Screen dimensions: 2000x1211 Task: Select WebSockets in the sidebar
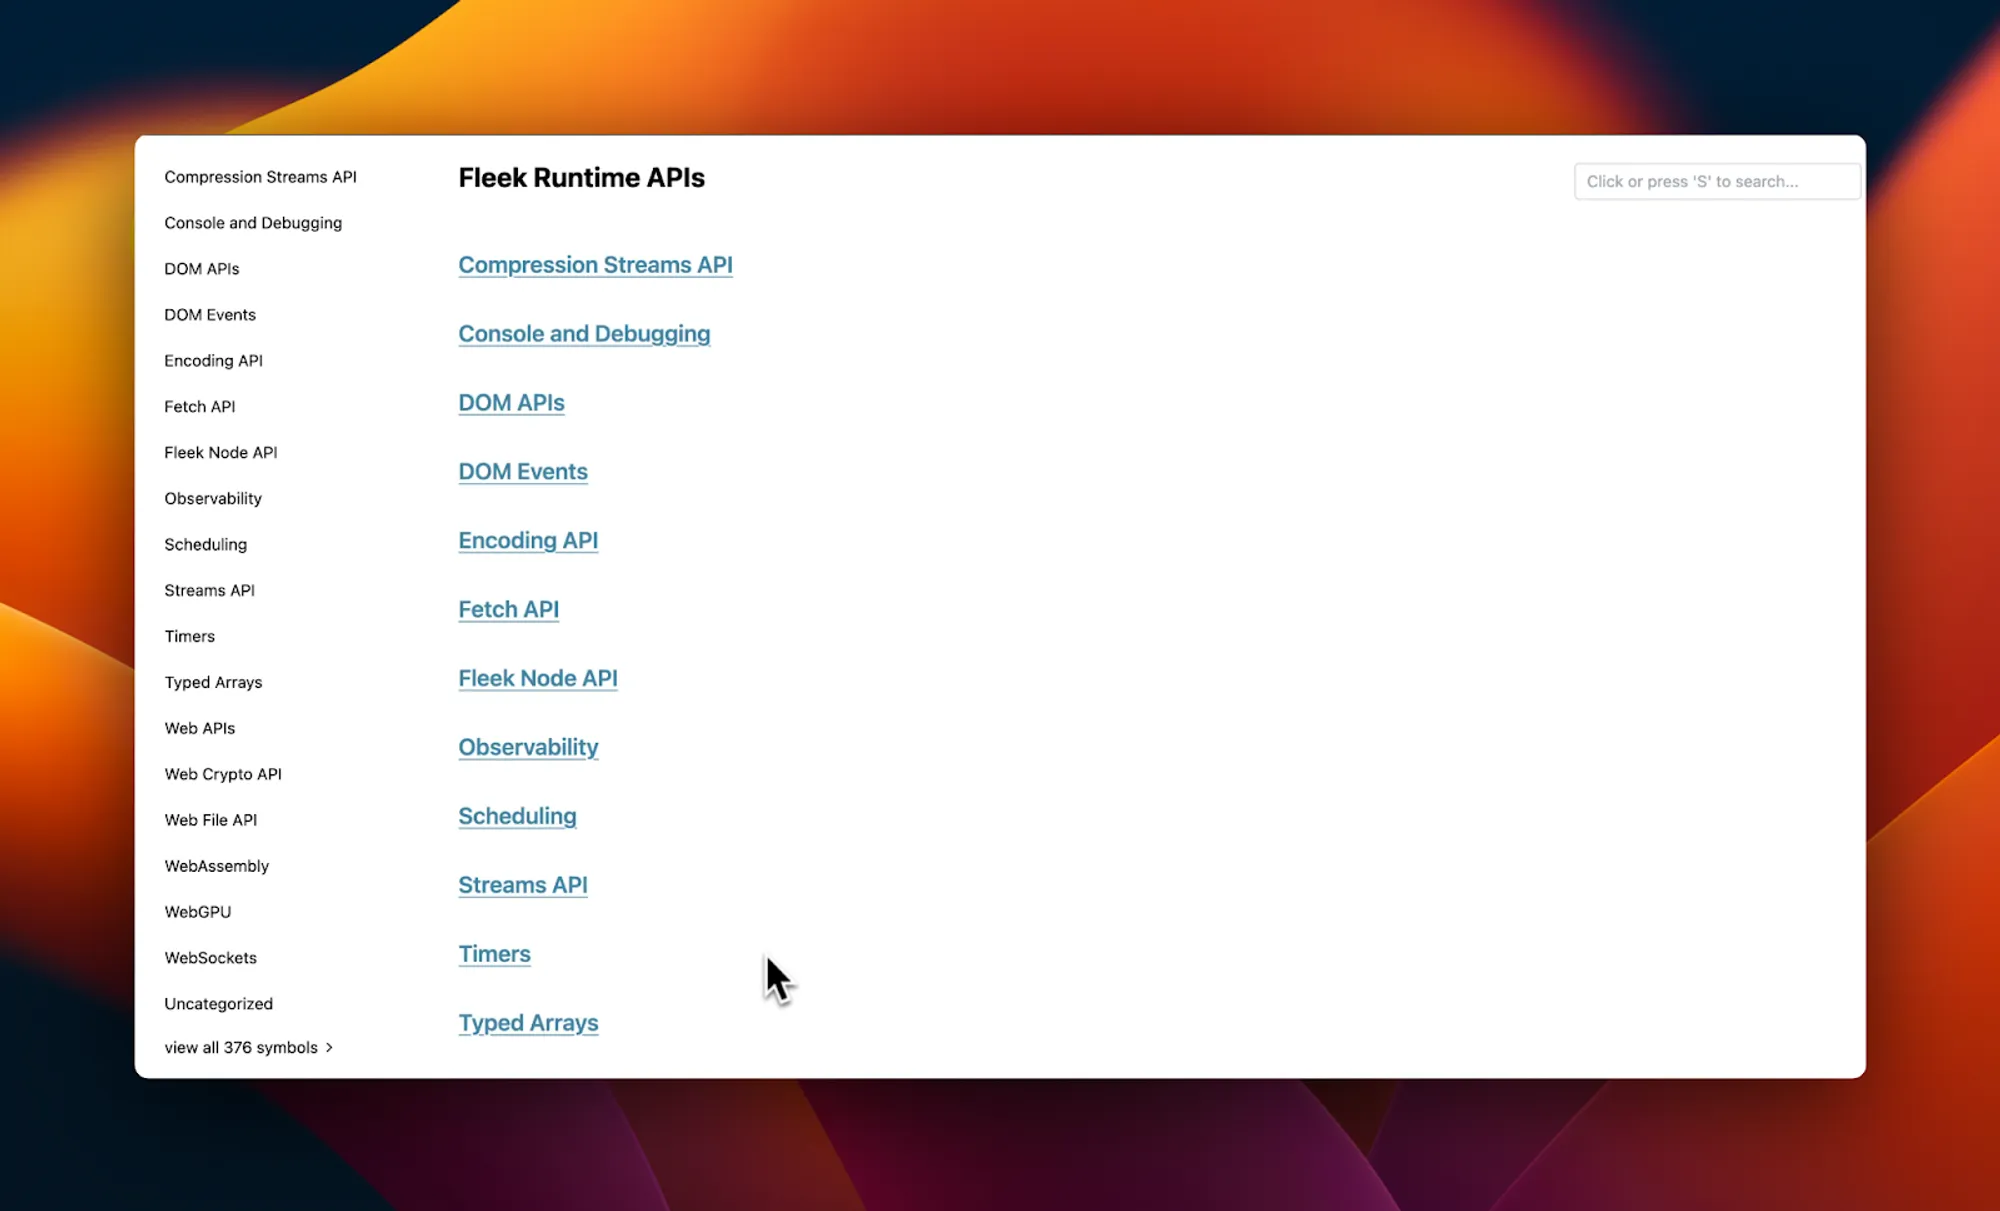pos(210,958)
